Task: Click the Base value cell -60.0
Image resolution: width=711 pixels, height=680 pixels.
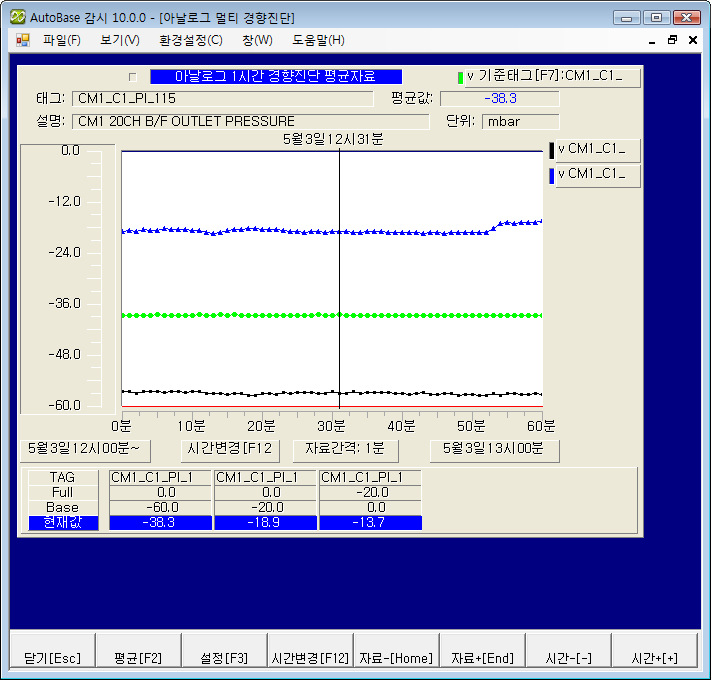Action: click(160, 507)
